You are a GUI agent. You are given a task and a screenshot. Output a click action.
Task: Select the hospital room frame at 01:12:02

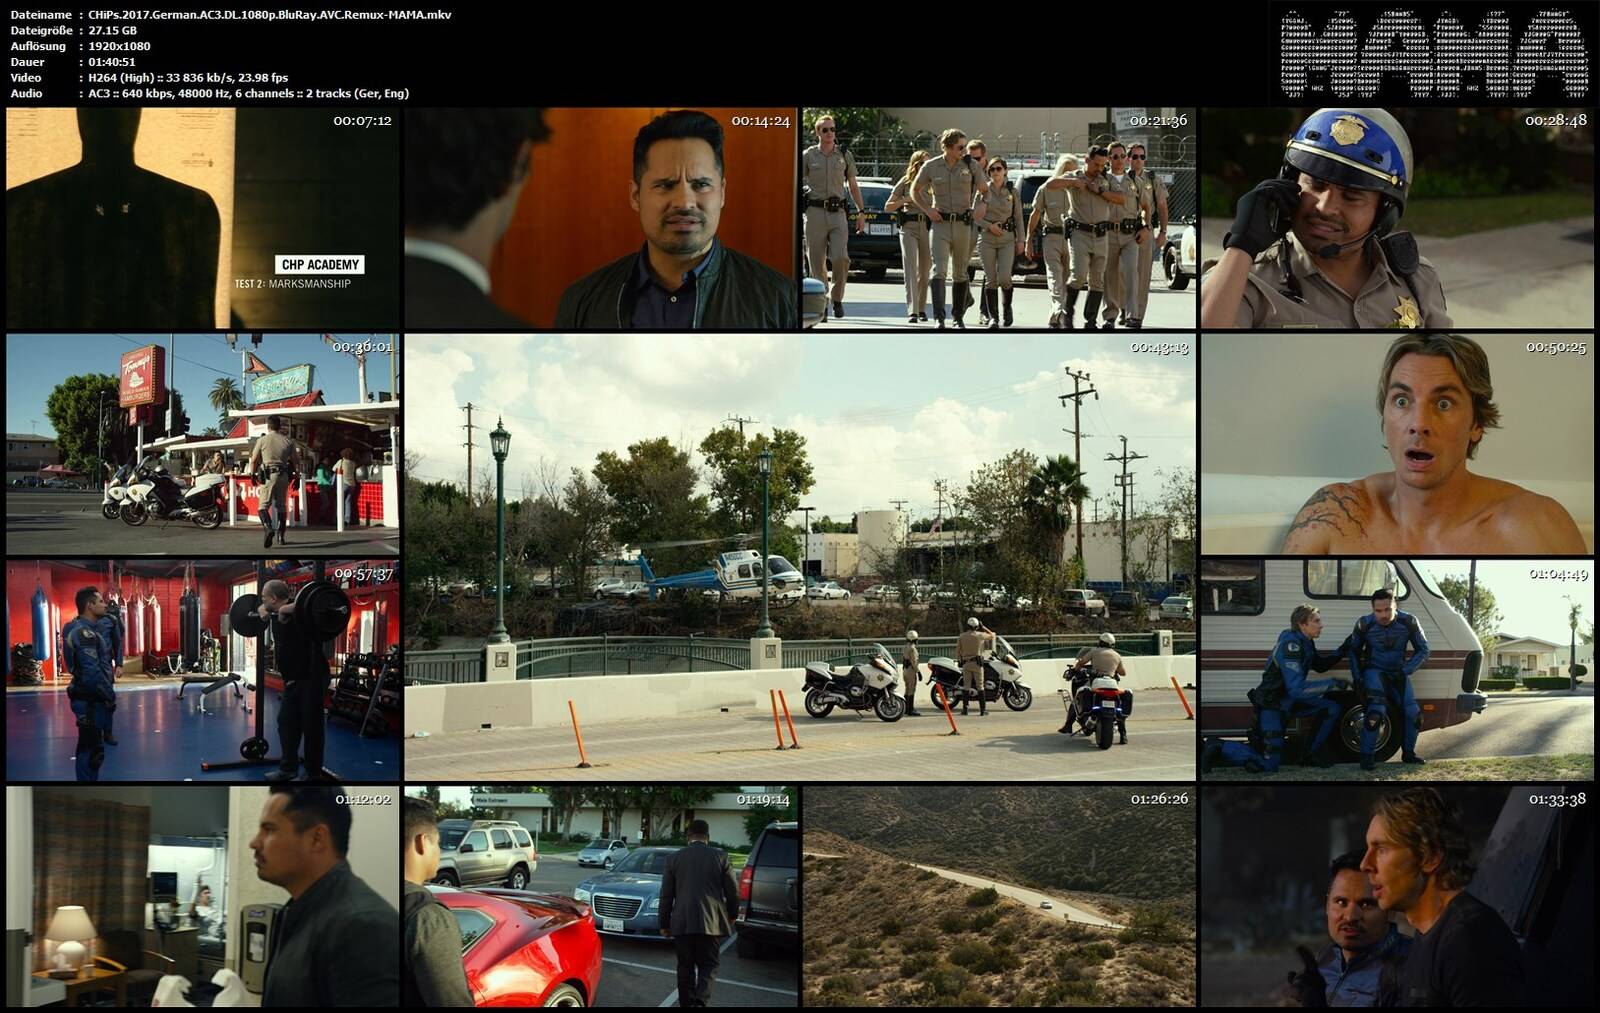tap(203, 896)
